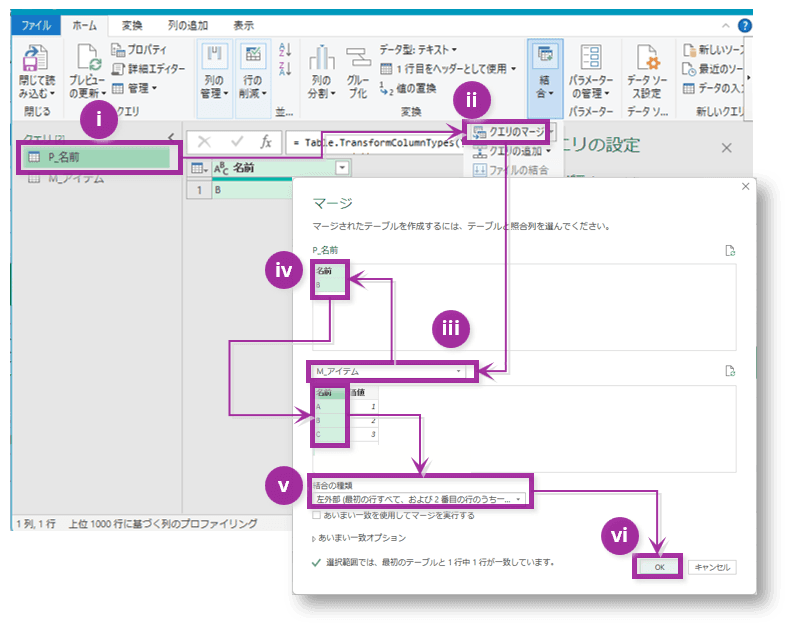Open 最近のソース

[713, 69]
